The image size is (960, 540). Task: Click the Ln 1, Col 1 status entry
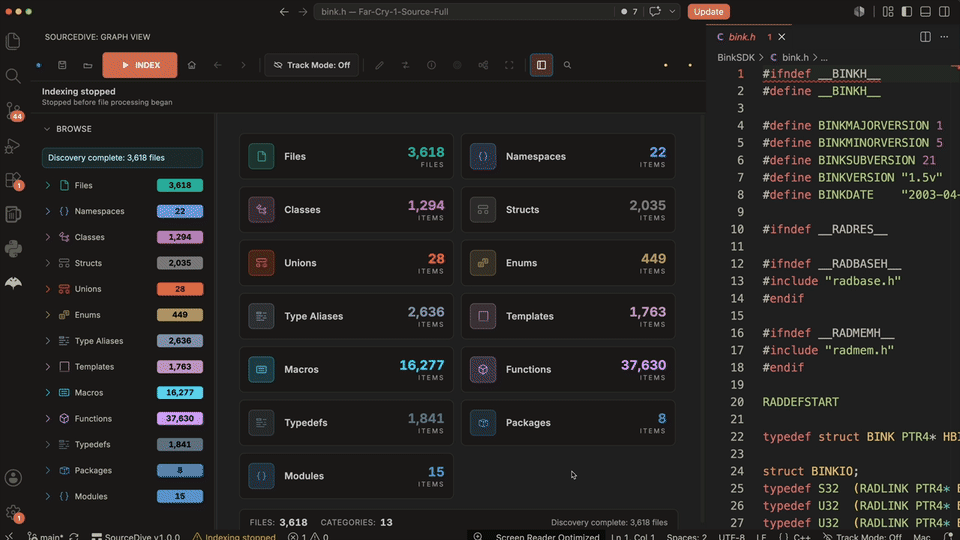pos(632,536)
